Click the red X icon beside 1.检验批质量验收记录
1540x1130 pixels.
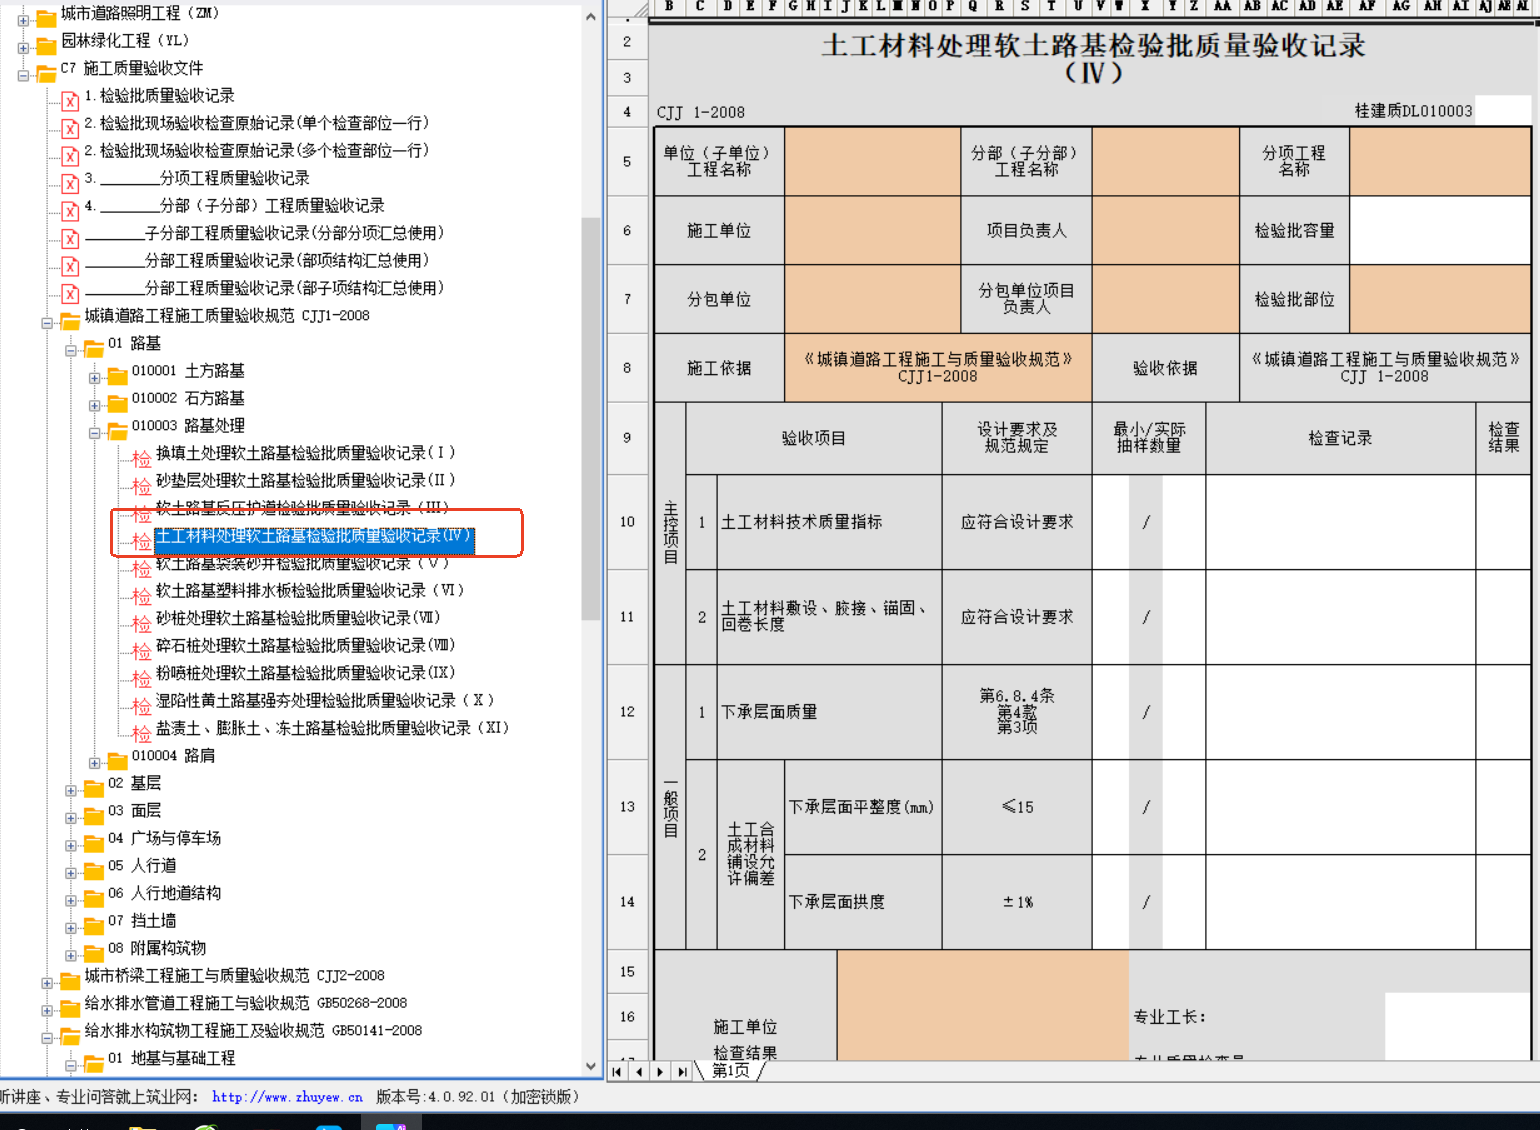click(x=70, y=100)
